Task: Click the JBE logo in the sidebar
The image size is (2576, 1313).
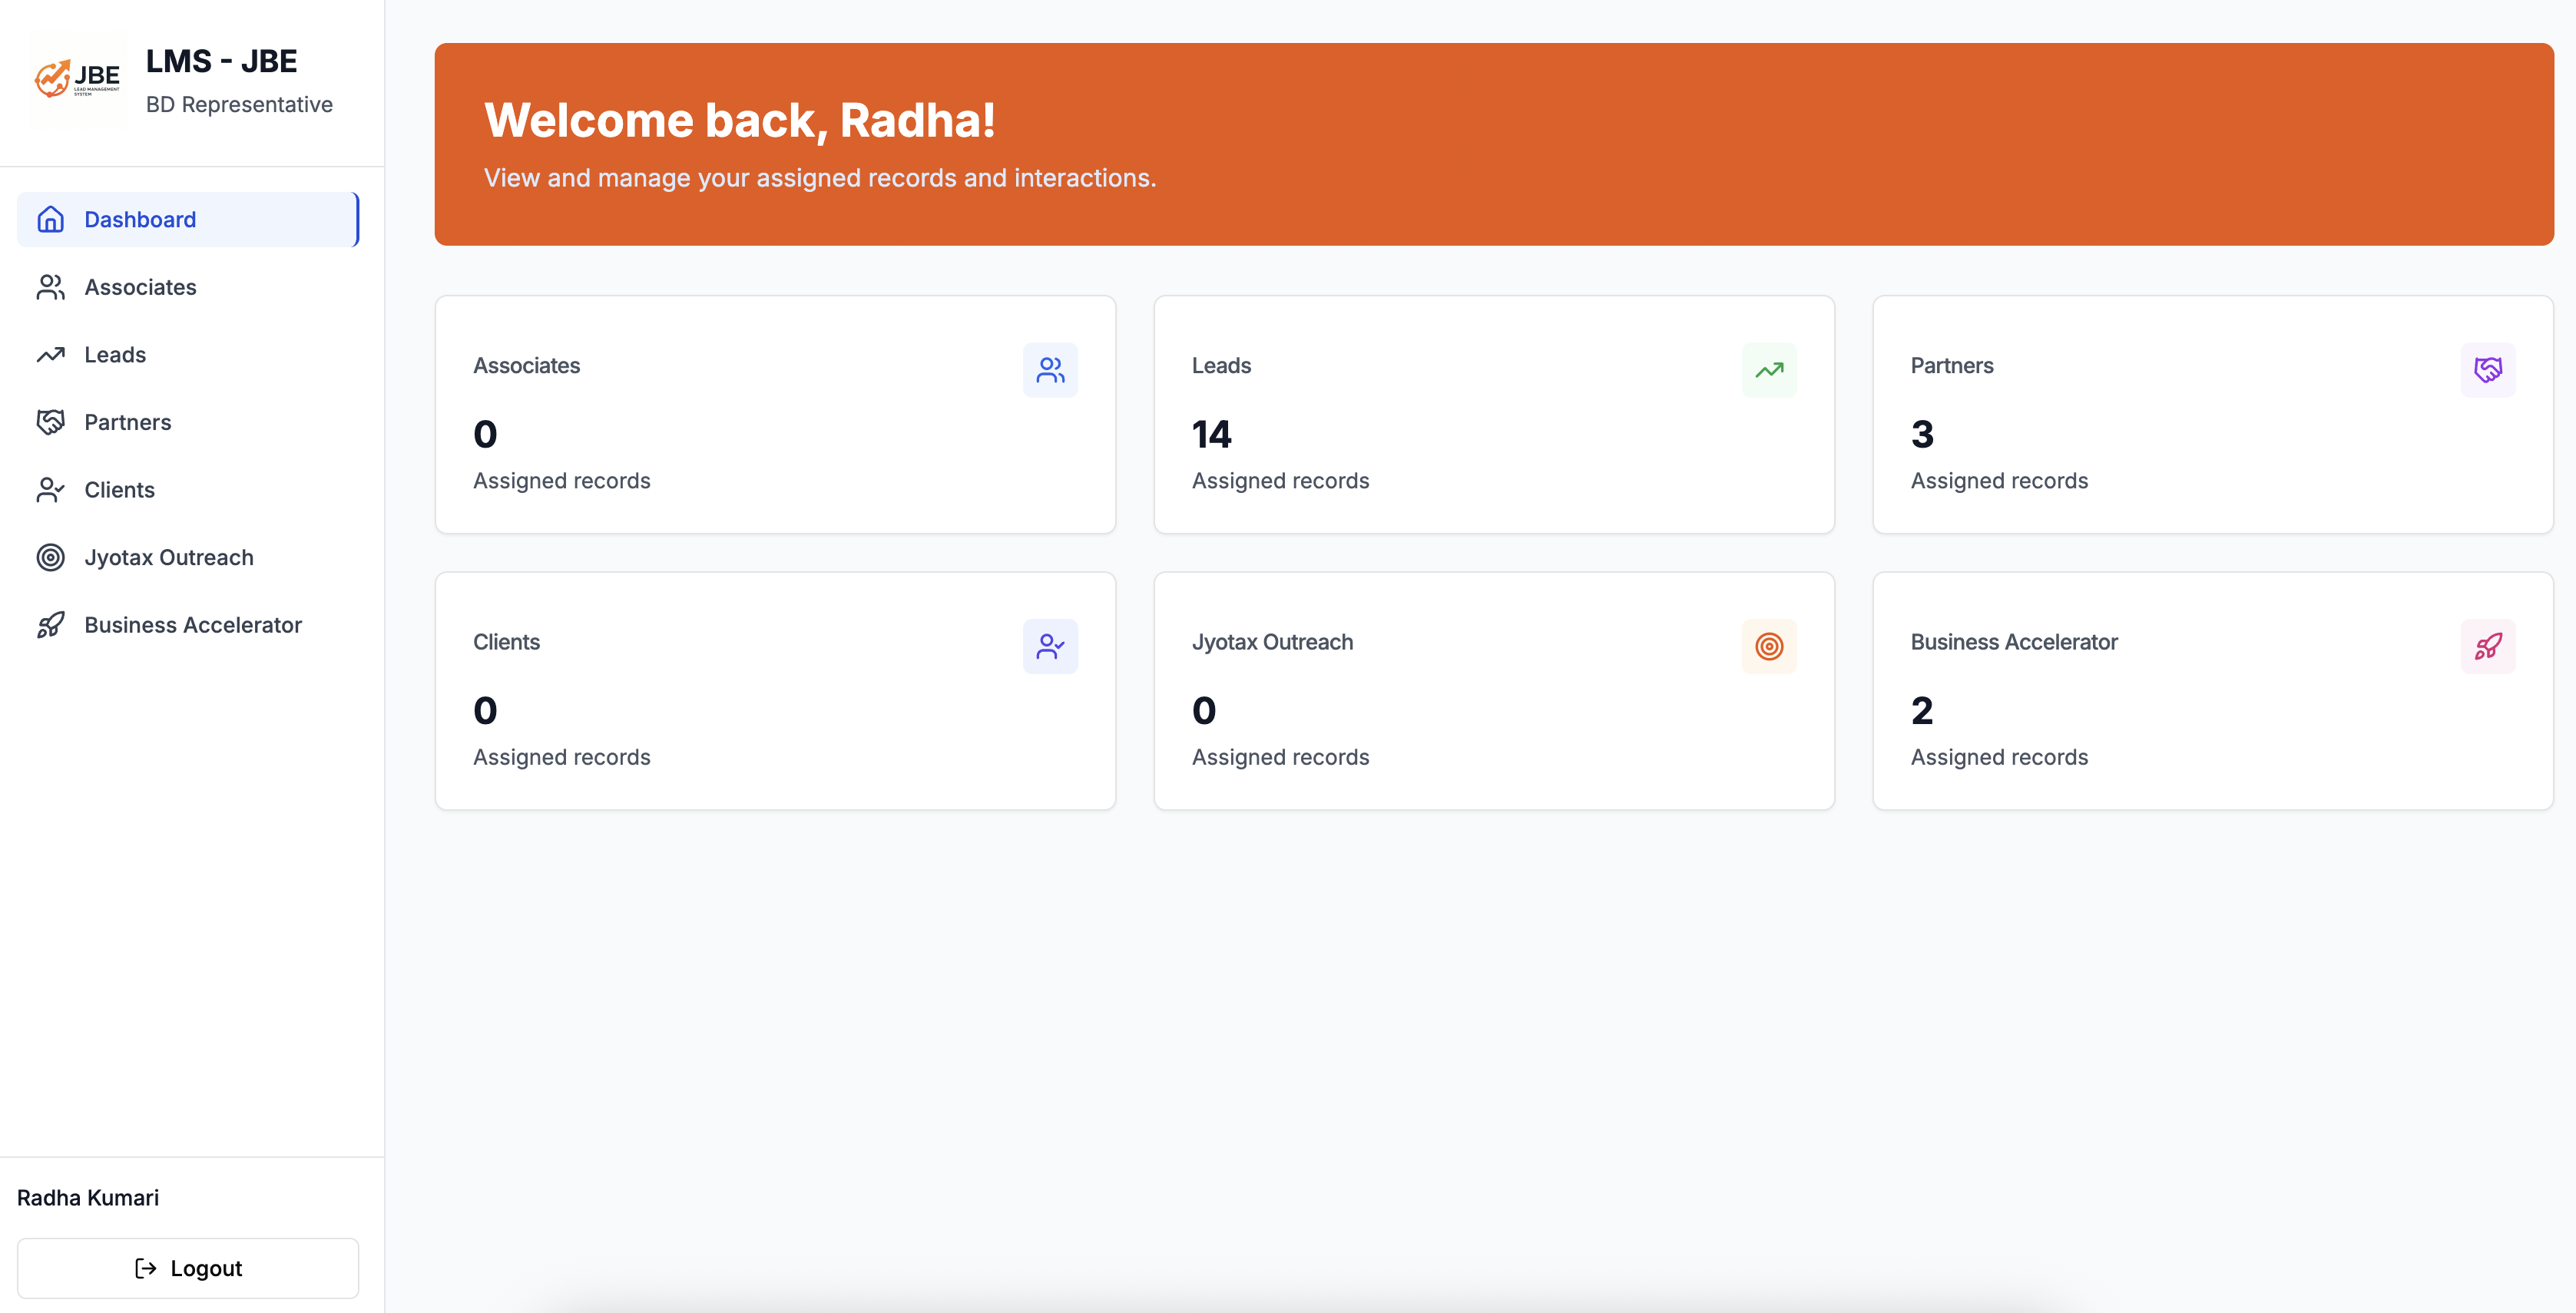Action: (x=77, y=79)
